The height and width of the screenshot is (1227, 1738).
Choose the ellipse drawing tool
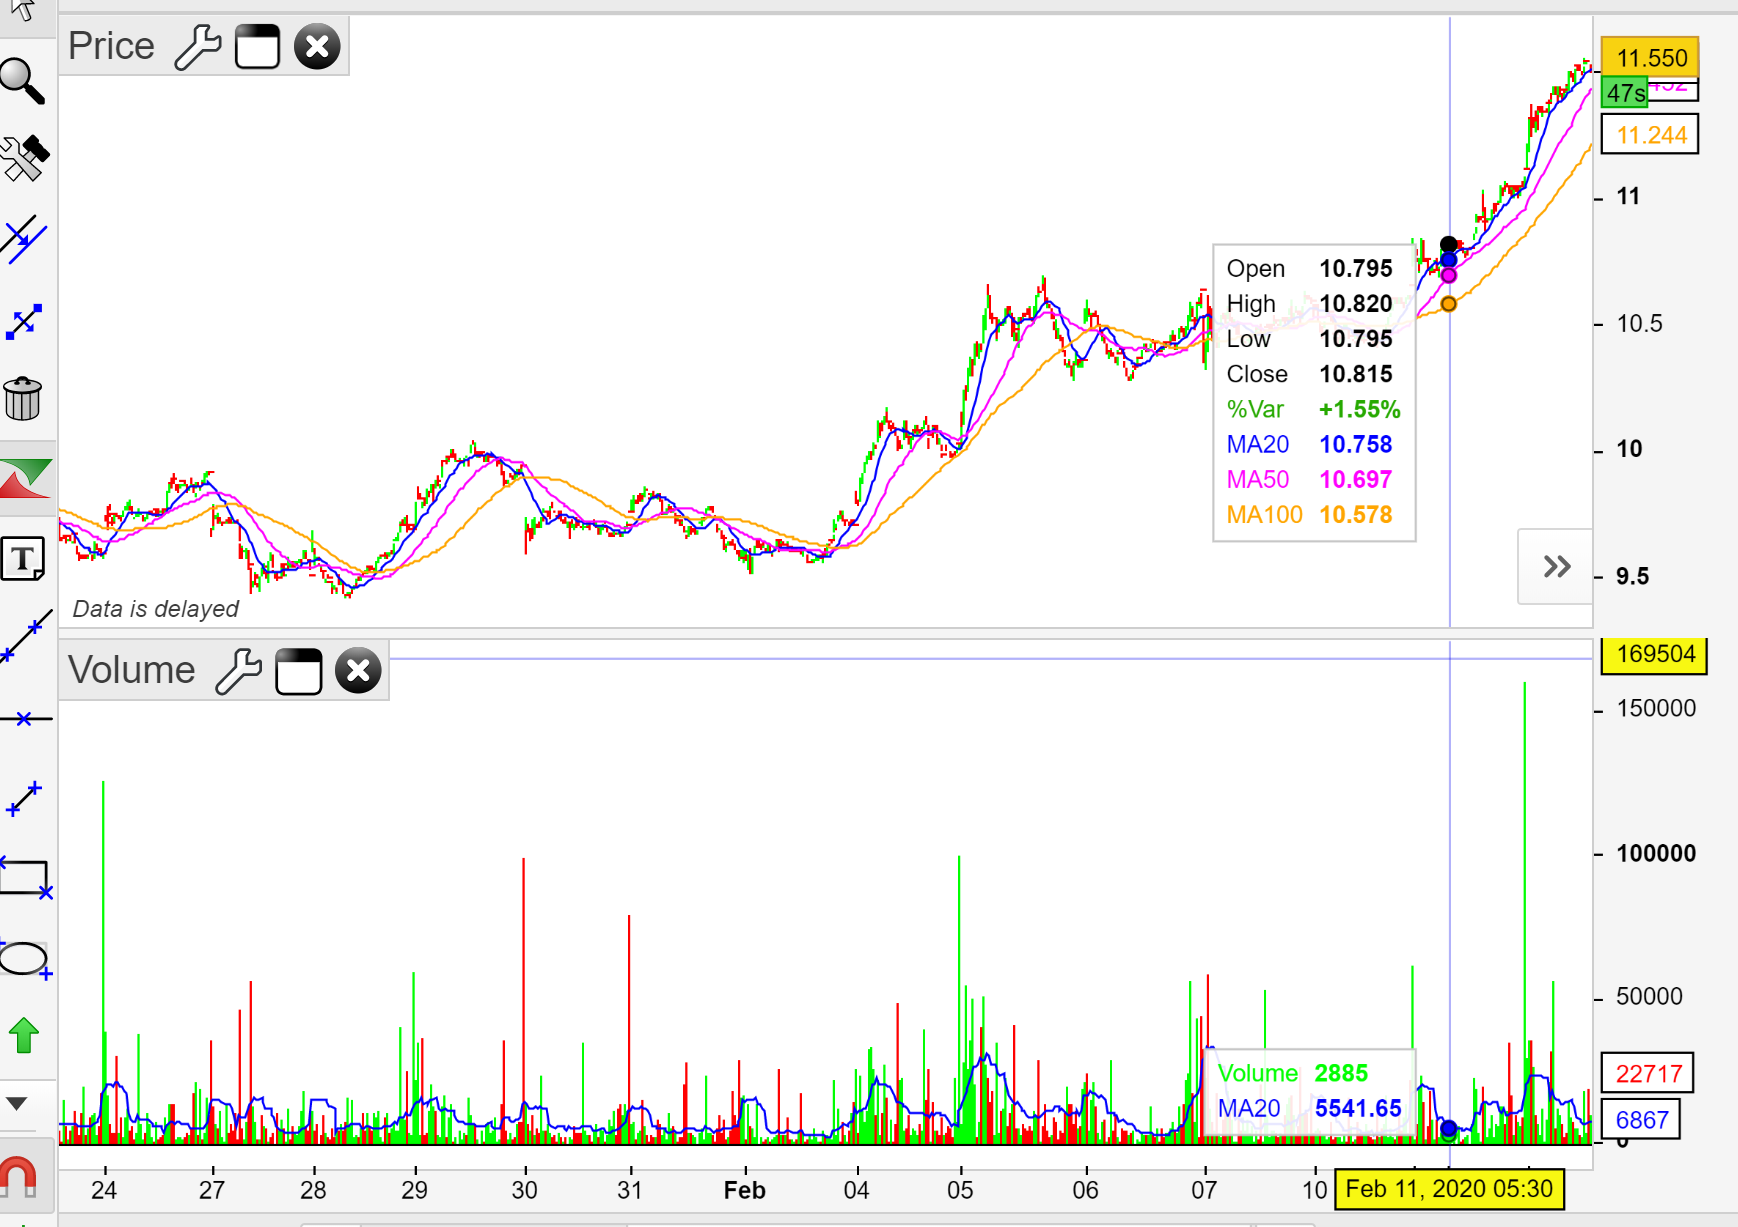point(24,959)
